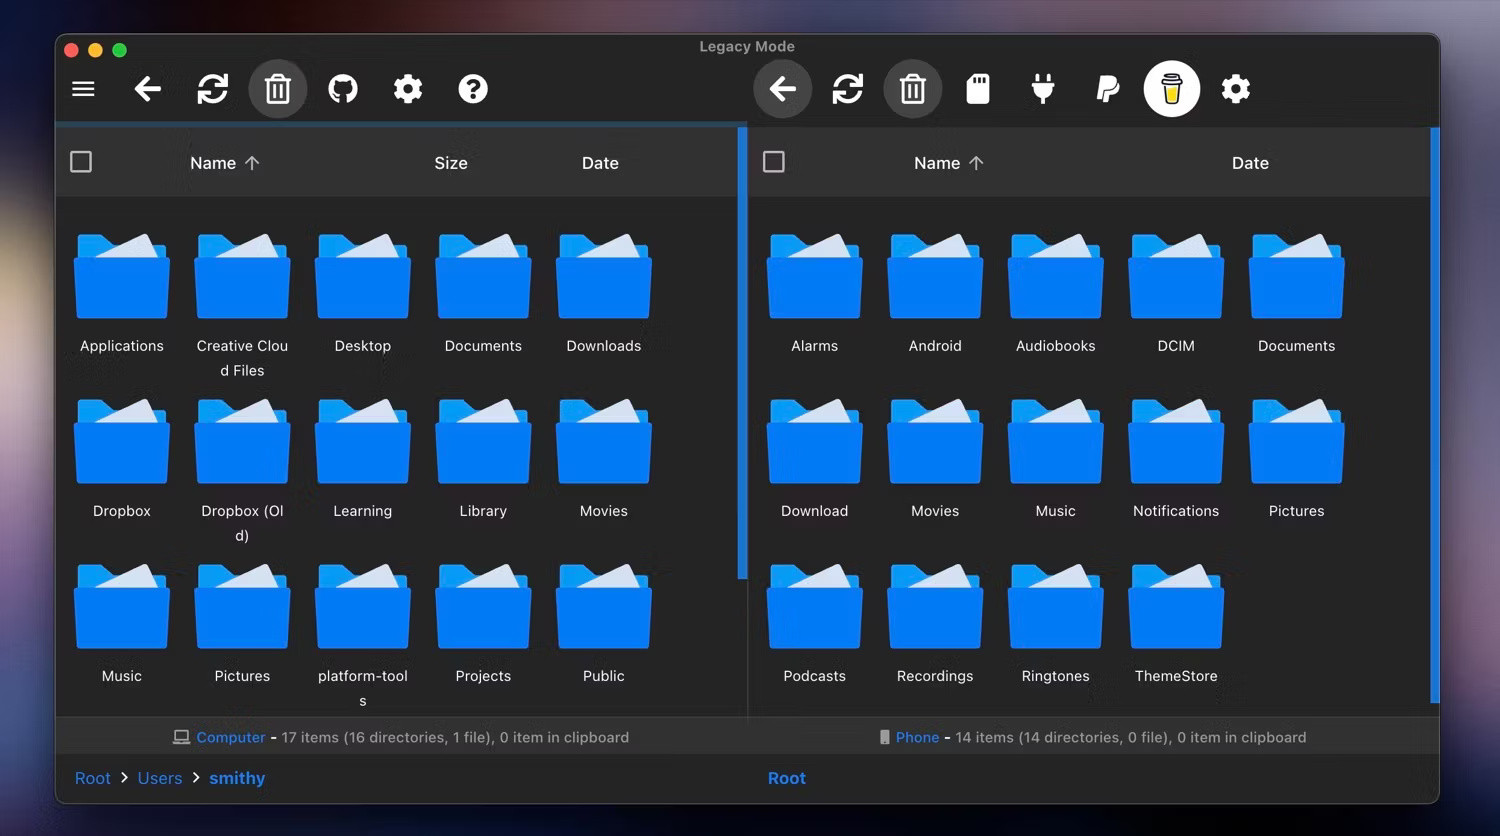
Task: Select all items in the Phone pane
Action: (x=773, y=161)
